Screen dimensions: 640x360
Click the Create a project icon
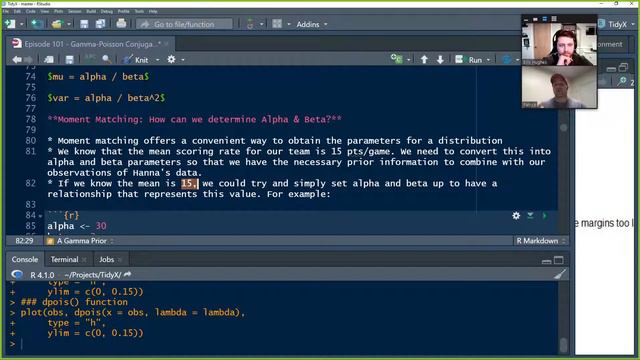click(37, 24)
